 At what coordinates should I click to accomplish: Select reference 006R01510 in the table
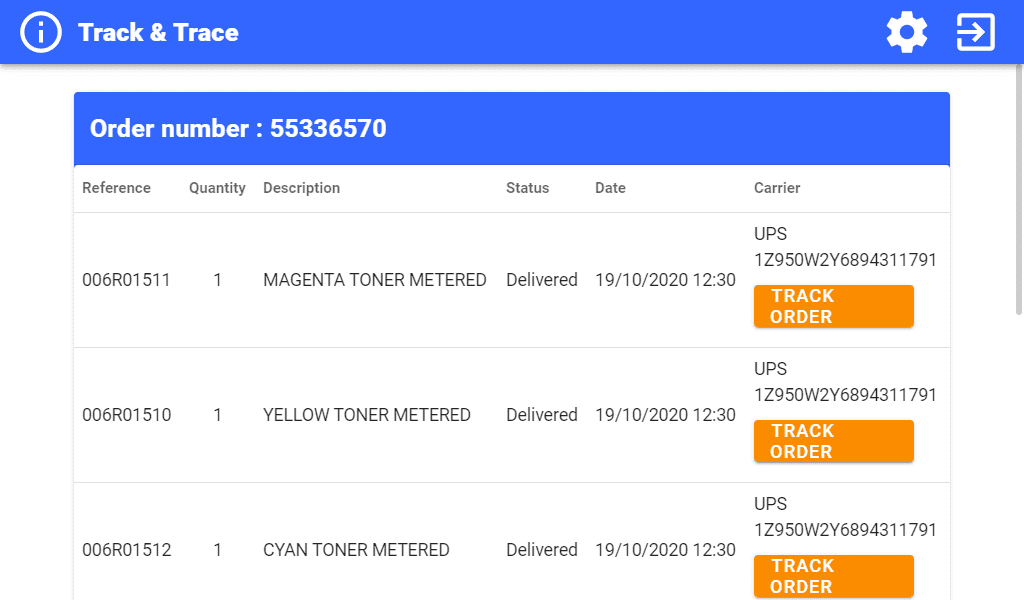(126, 415)
